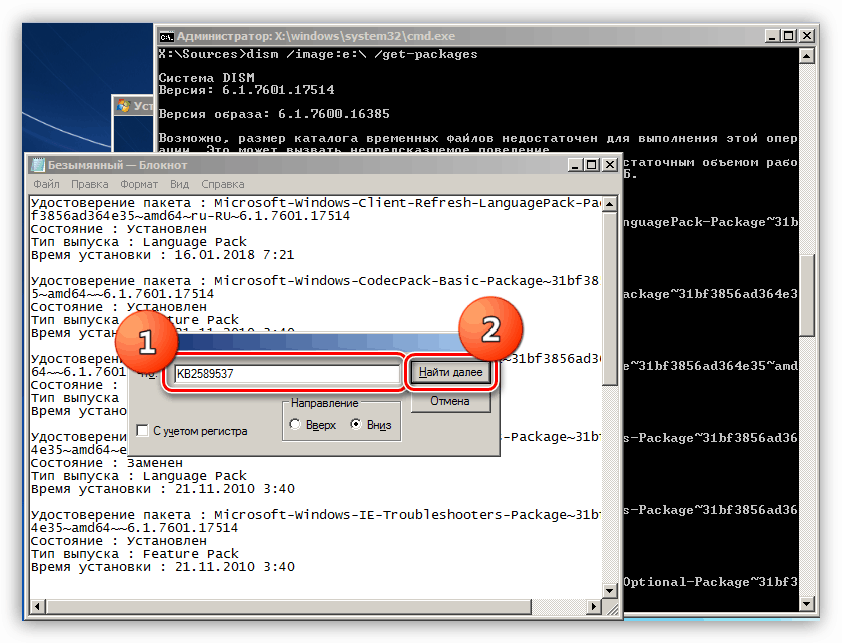This screenshot has height=643, width=842.
Task: Click cmd window scrollbar down arrow
Action: (807, 604)
